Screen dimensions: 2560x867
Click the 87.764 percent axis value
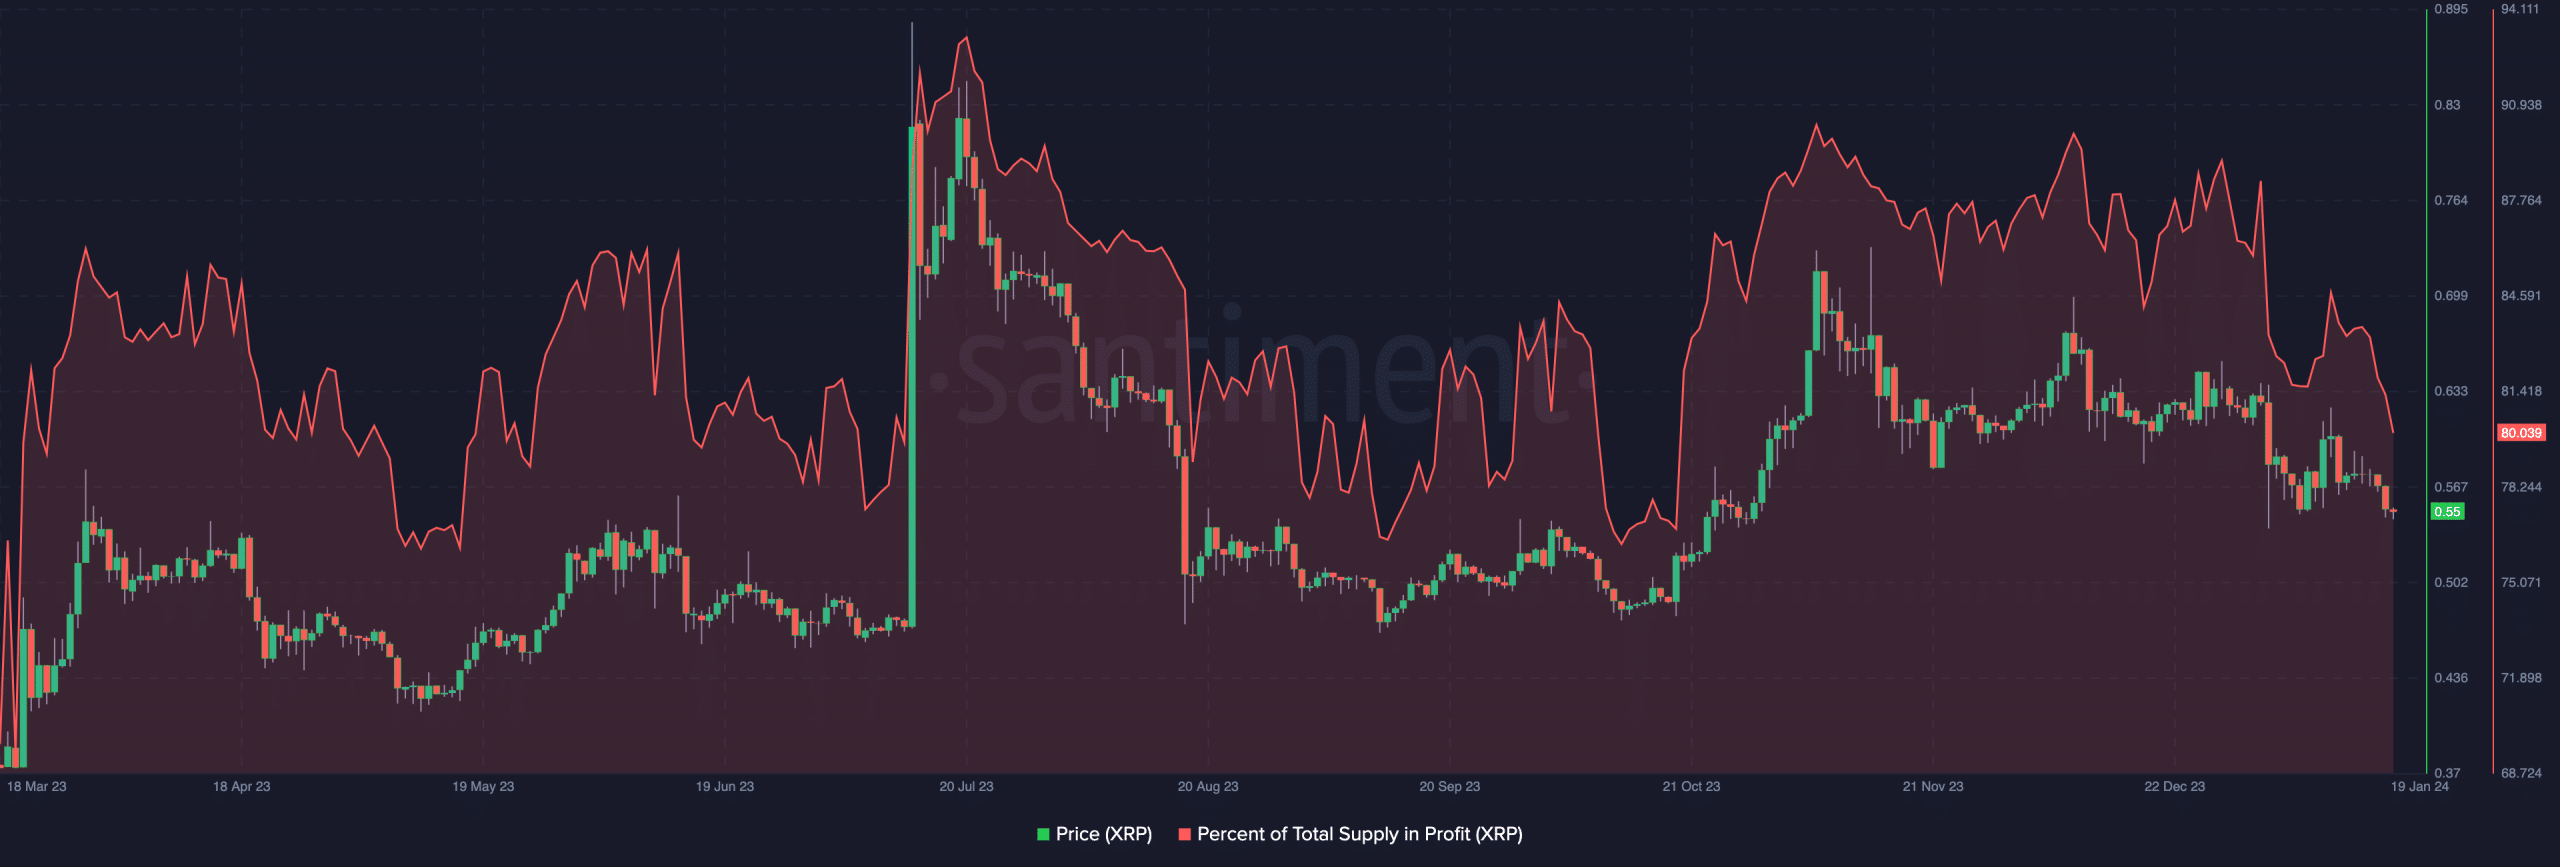[x=2521, y=200]
